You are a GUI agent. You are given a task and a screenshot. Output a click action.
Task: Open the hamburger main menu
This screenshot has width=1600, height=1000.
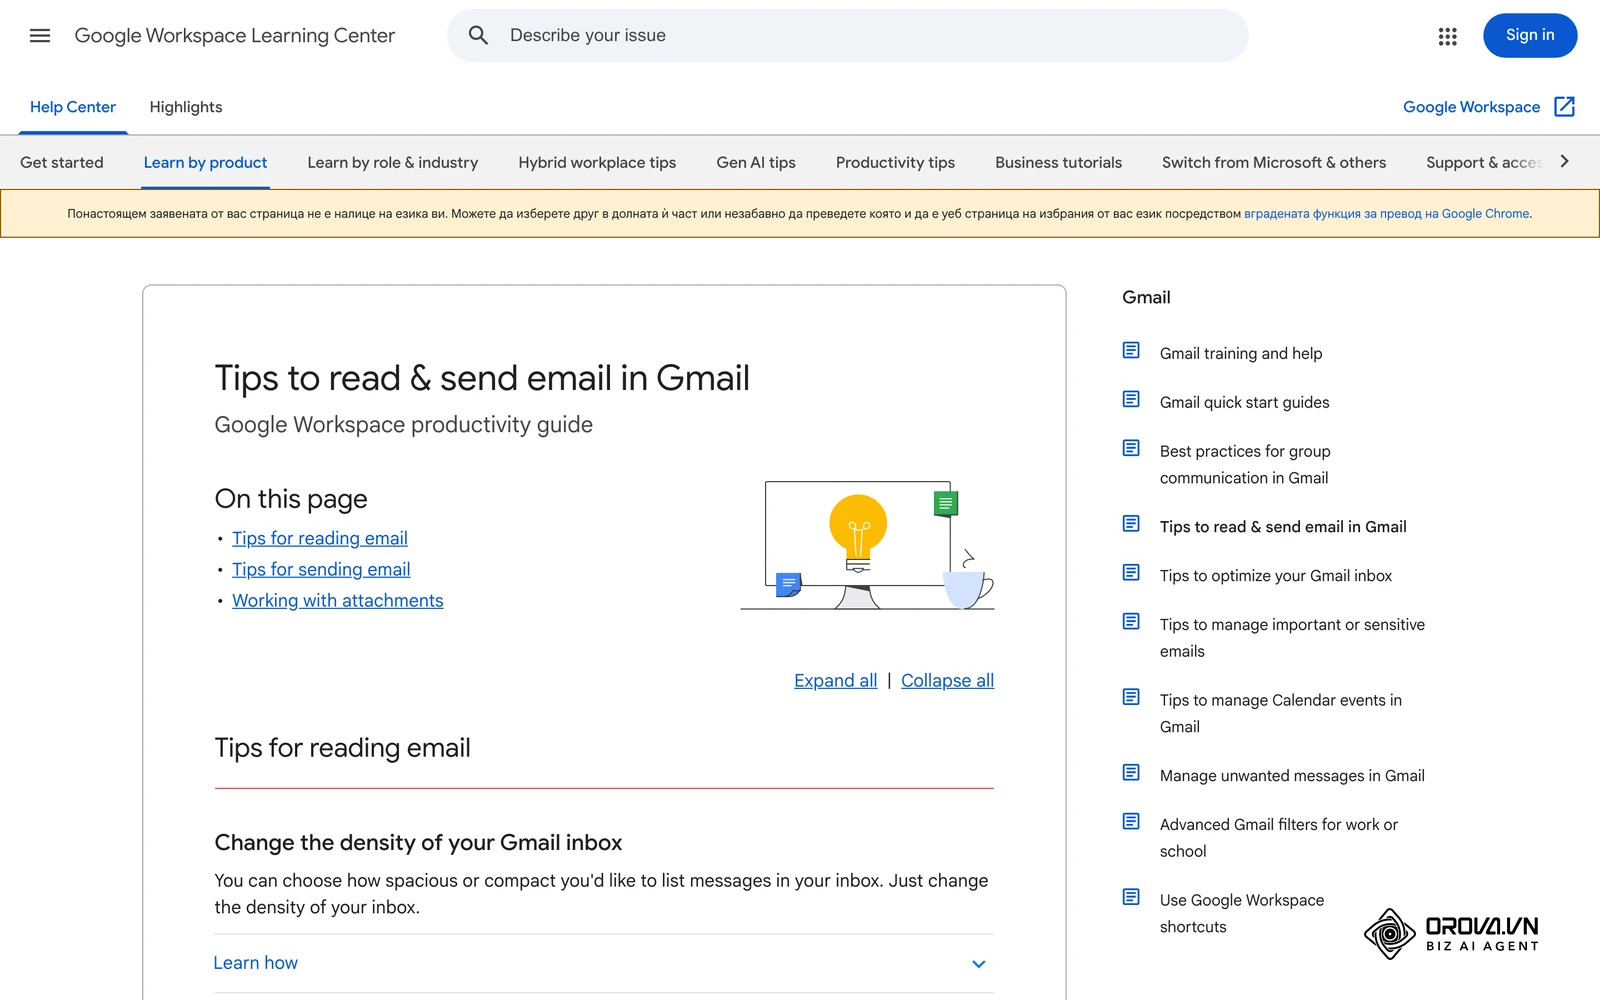coord(40,36)
